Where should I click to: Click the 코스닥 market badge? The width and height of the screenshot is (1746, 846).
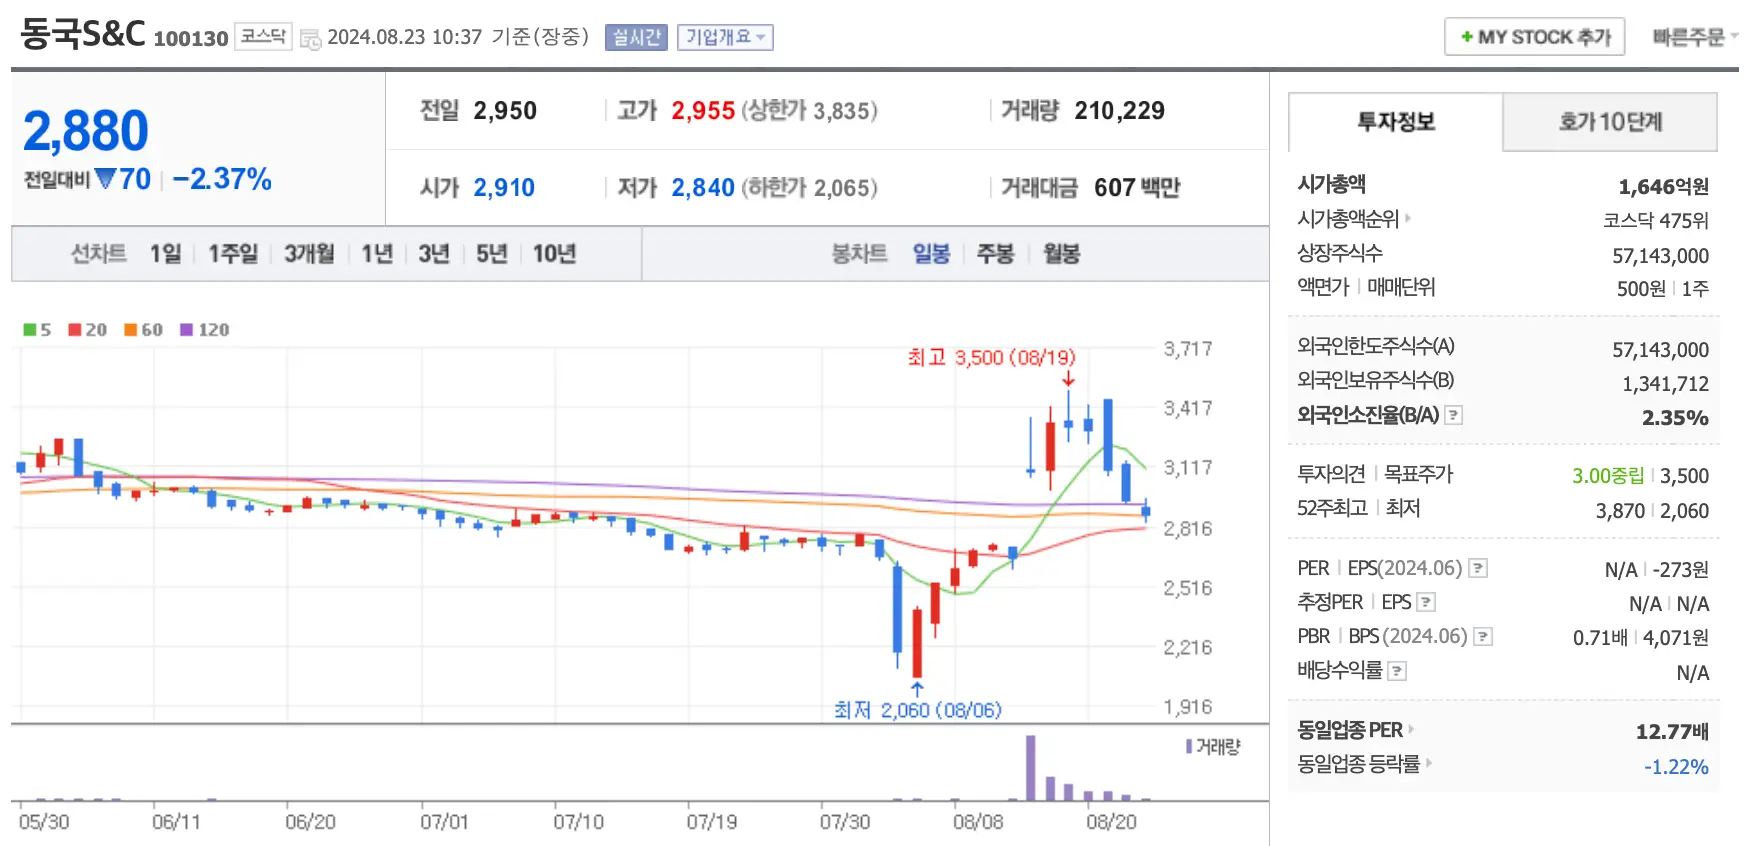[263, 36]
